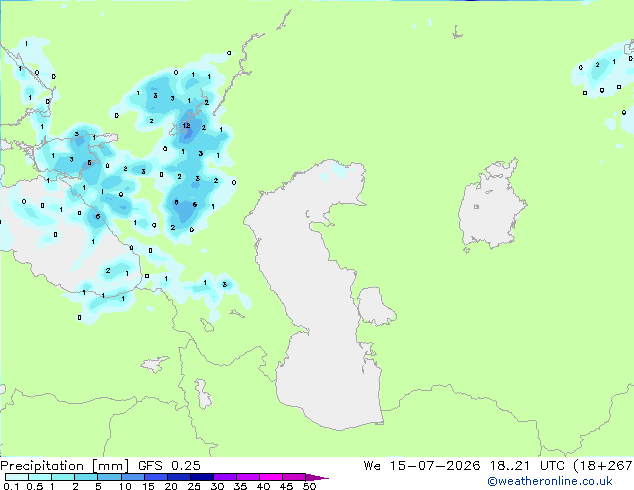Image resolution: width=634 pixels, height=490 pixels.
Task: Click the forecast offset '(18+267' text
Action: tap(603, 466)
